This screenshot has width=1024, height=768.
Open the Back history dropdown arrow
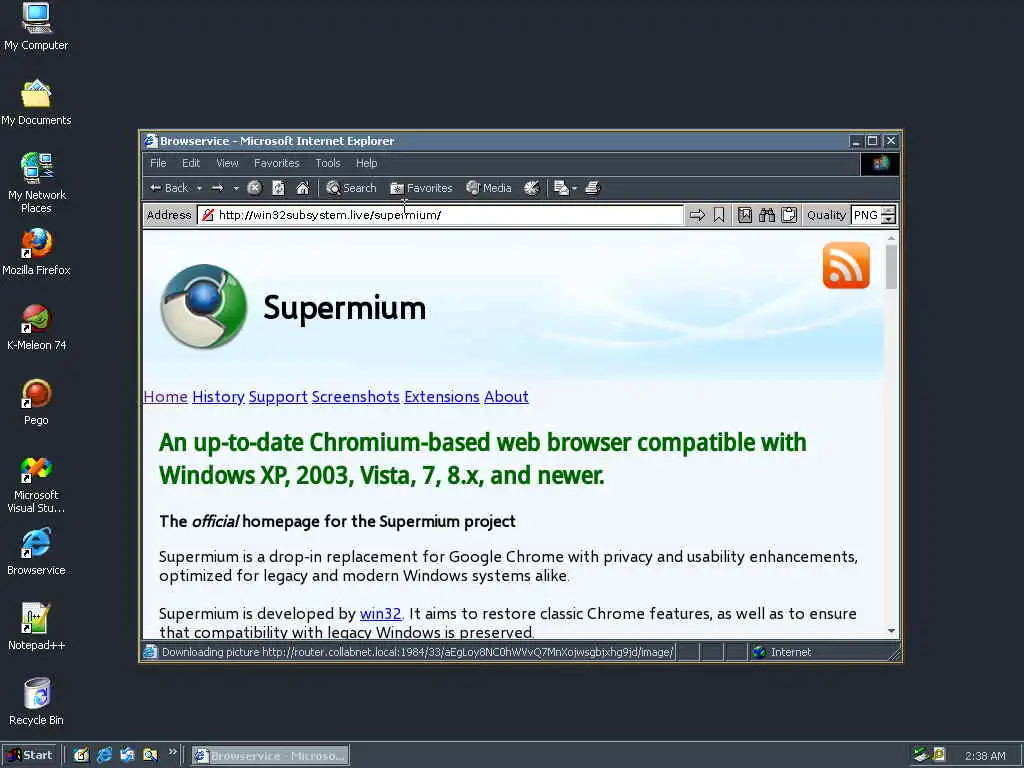coord(199,188)
